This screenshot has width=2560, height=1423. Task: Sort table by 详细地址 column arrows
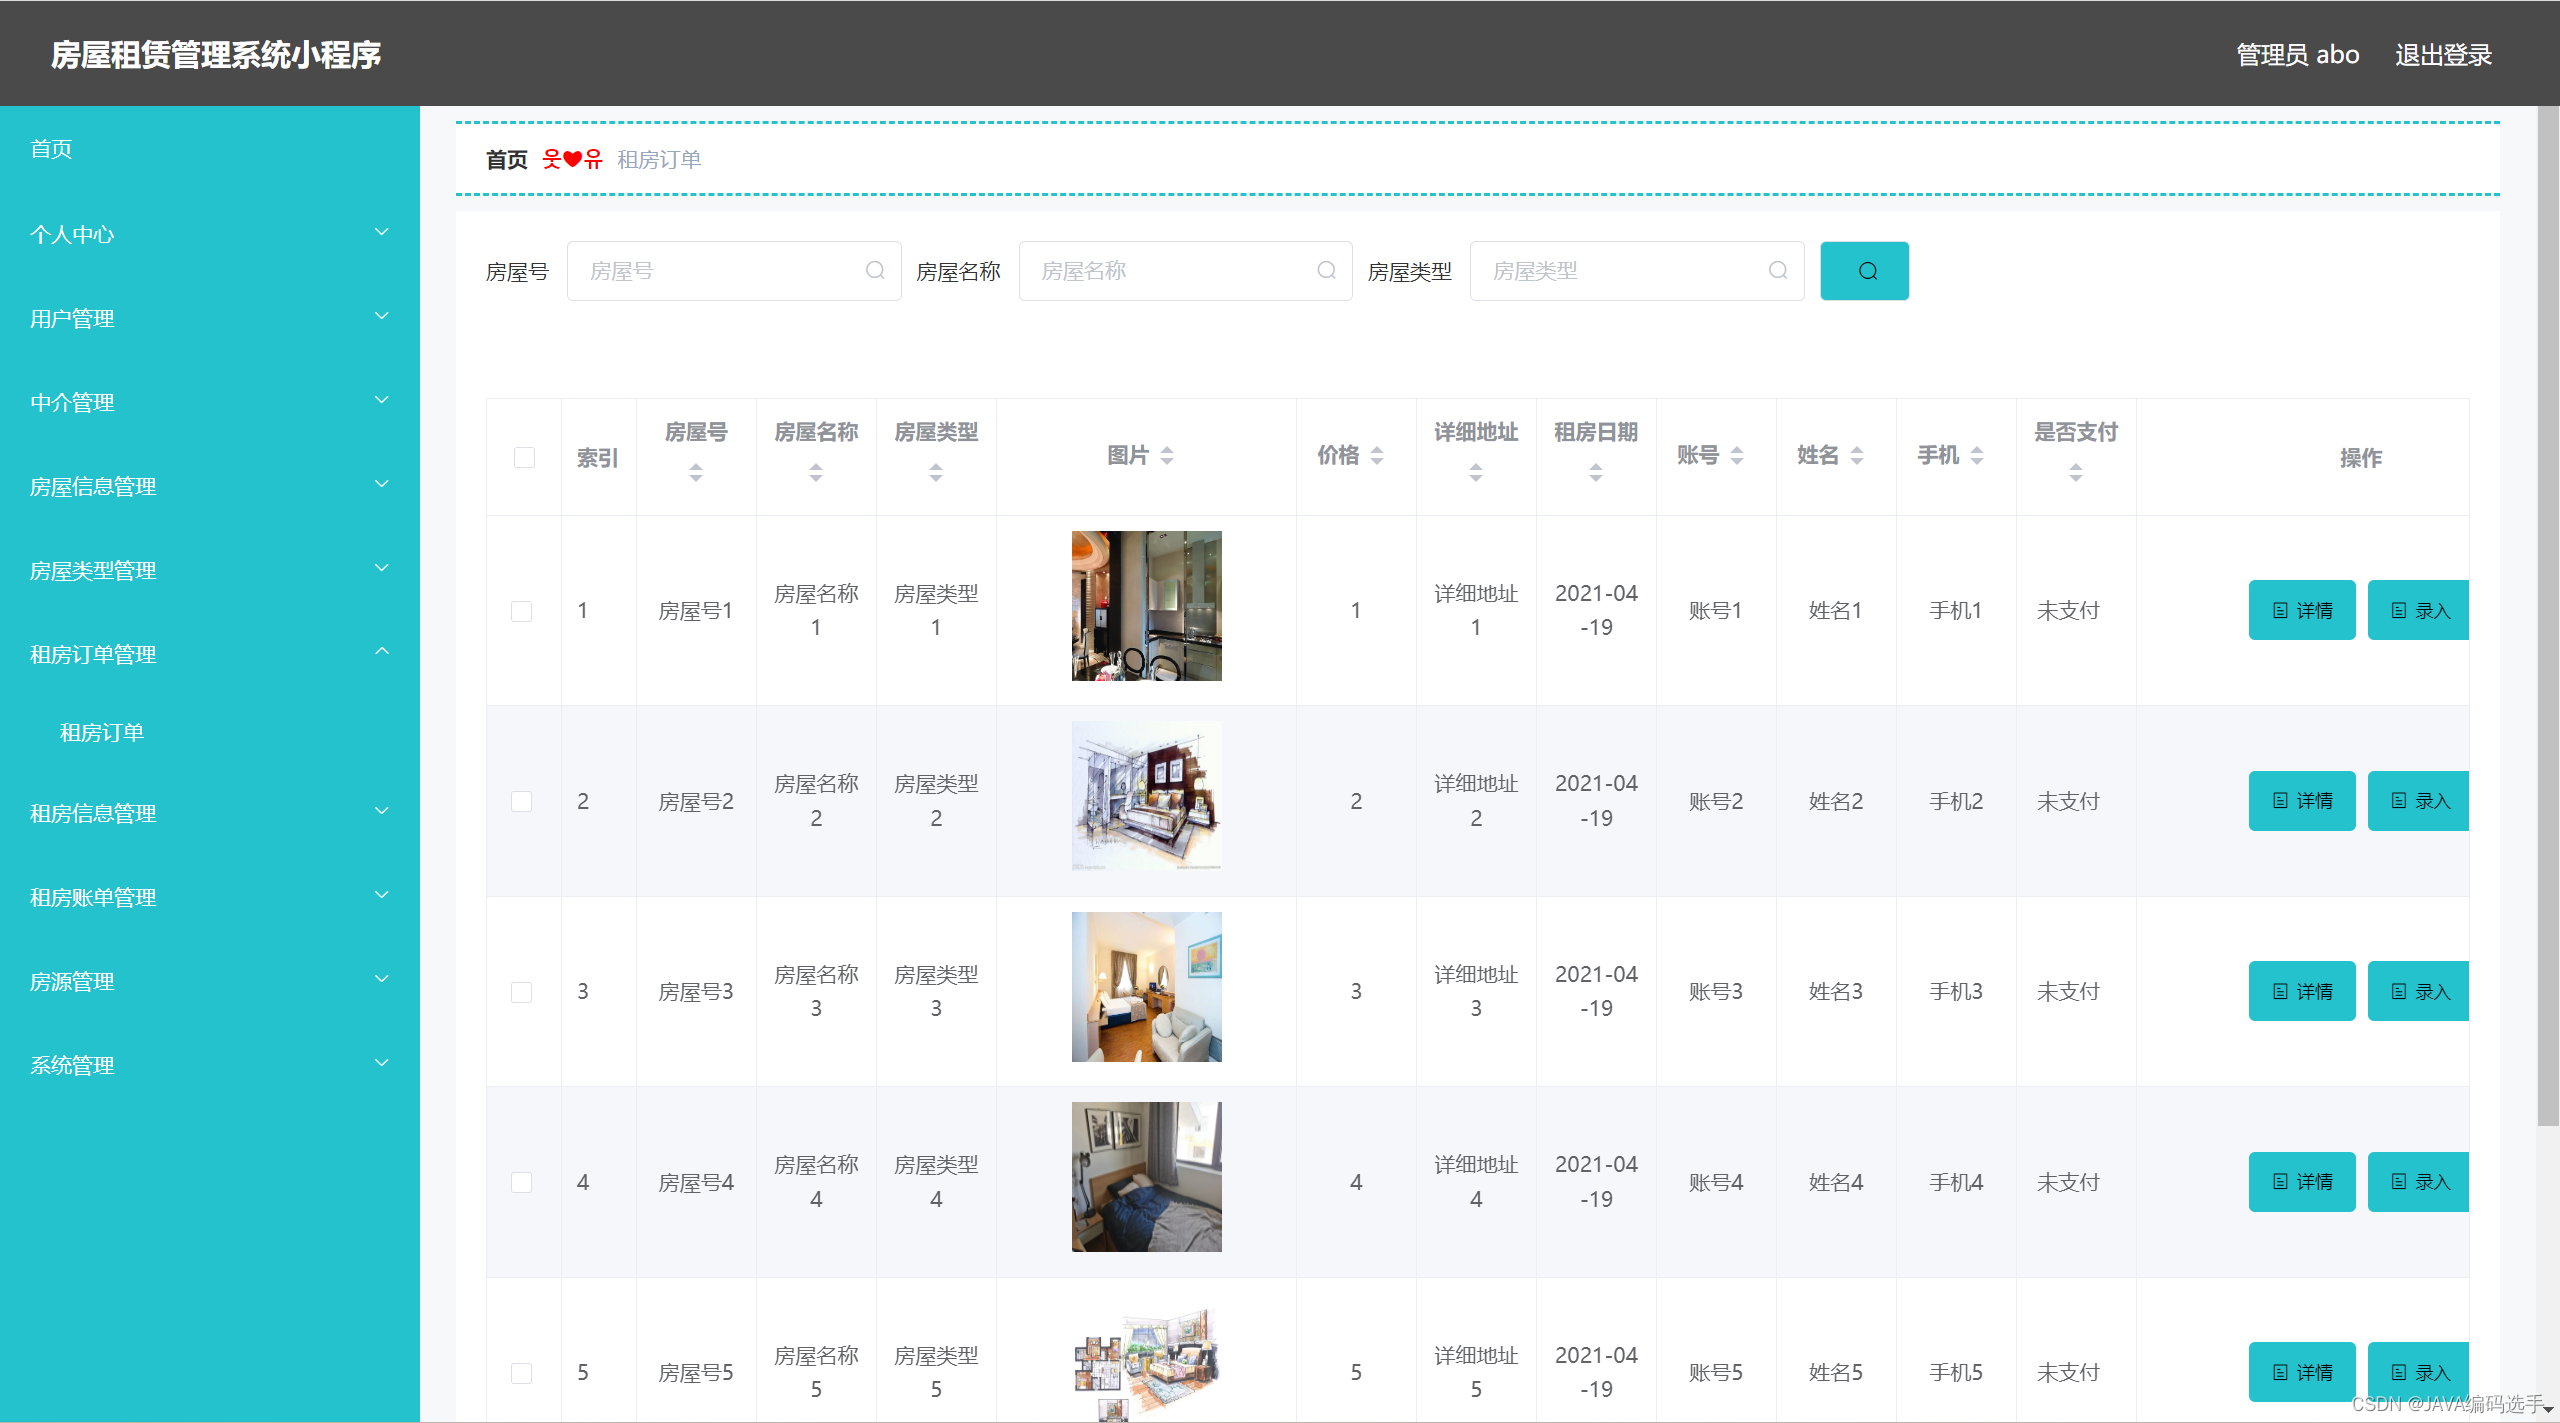tap(1476, 473)
